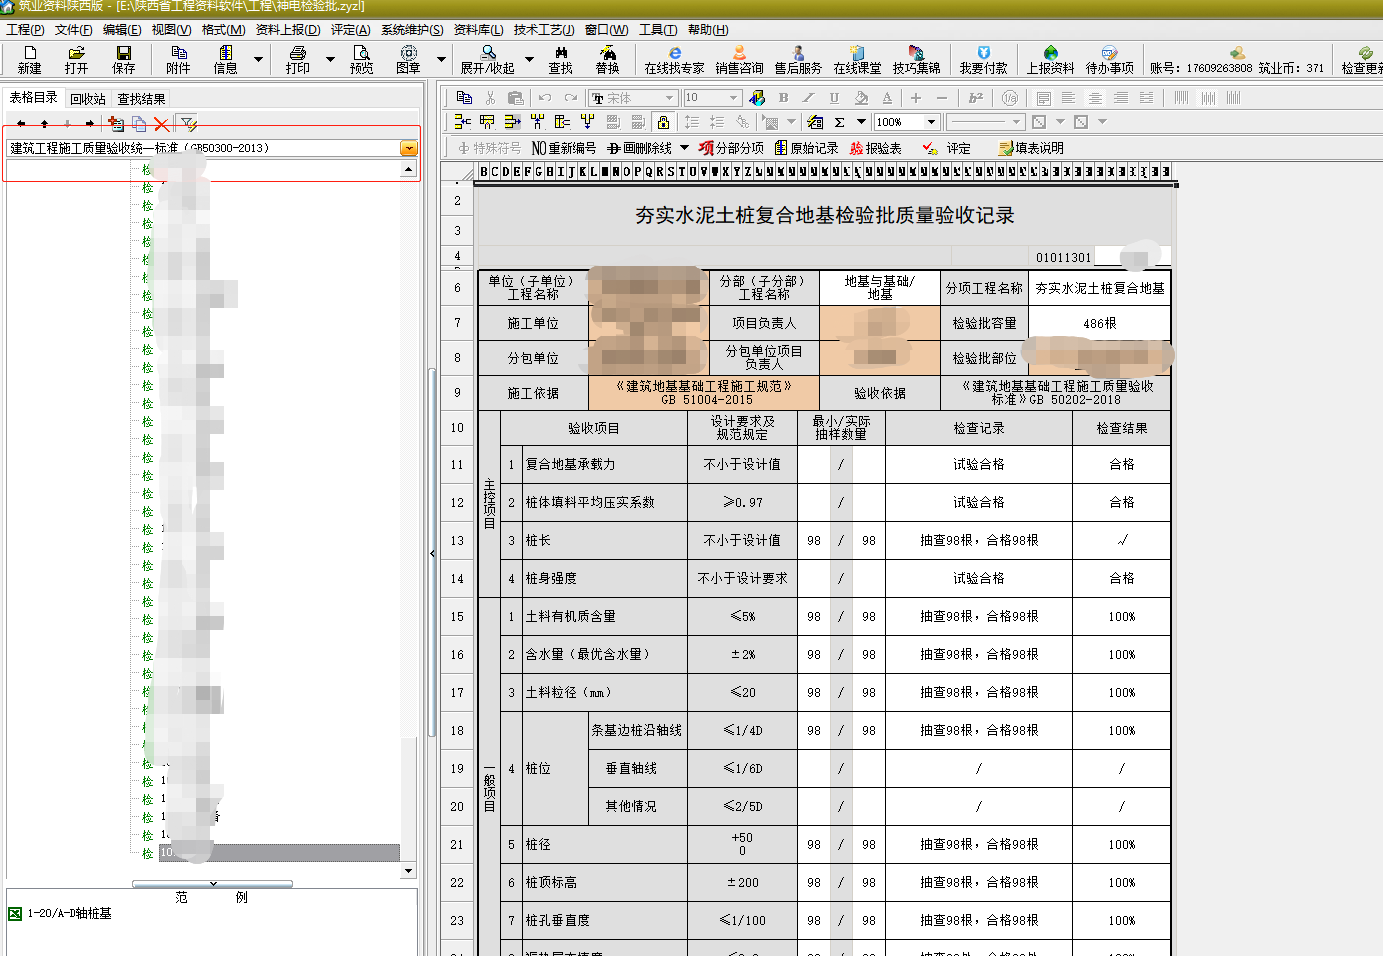Click the 新建 (New) toolbar icon
Image resolution: width=1383 pixels, height=956 pixels.
click(30, 59)
